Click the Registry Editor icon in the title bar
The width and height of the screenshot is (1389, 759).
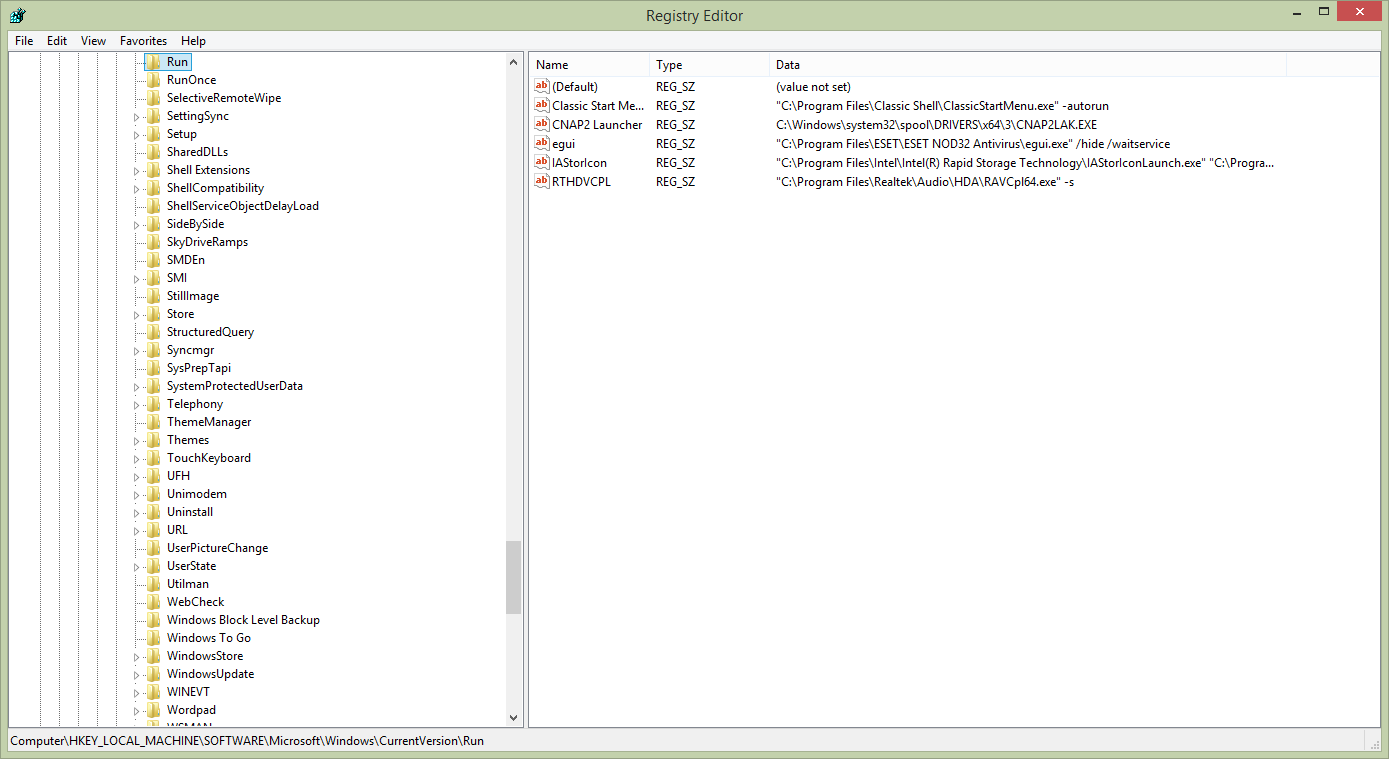tap(17, 15)
